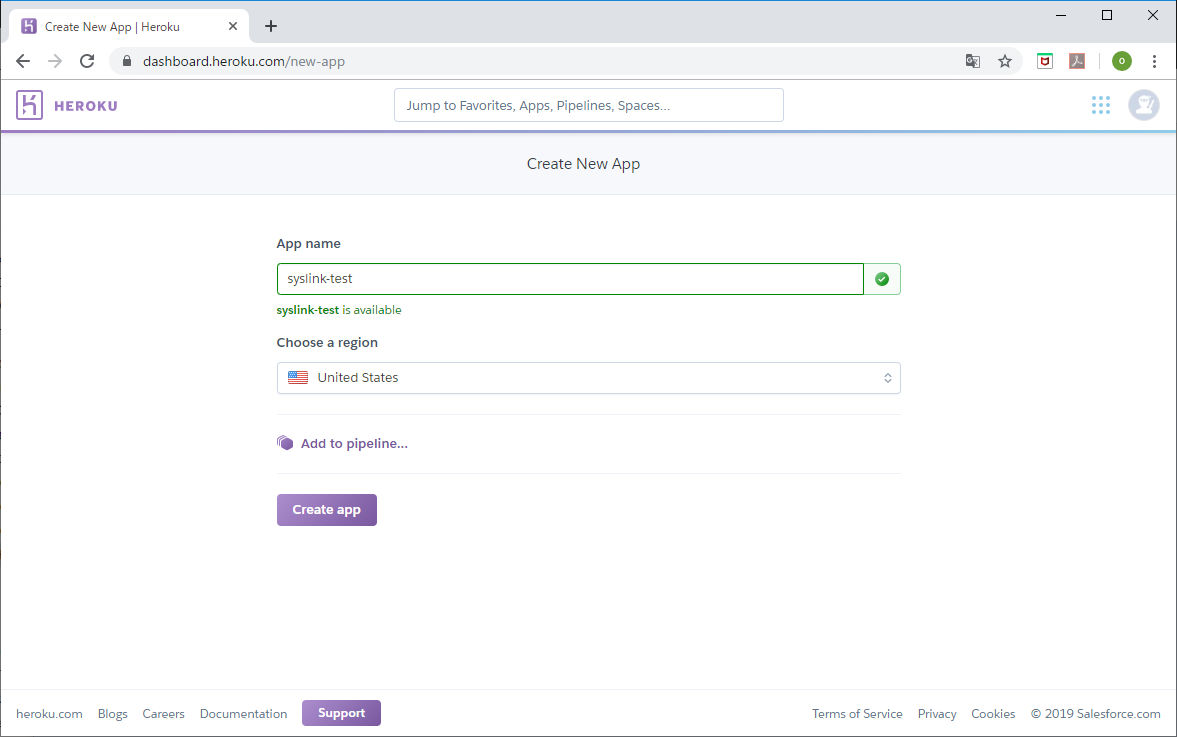Click the pipeline hexagon icon
The image size is (1177, 737).
tap(284, 443)
